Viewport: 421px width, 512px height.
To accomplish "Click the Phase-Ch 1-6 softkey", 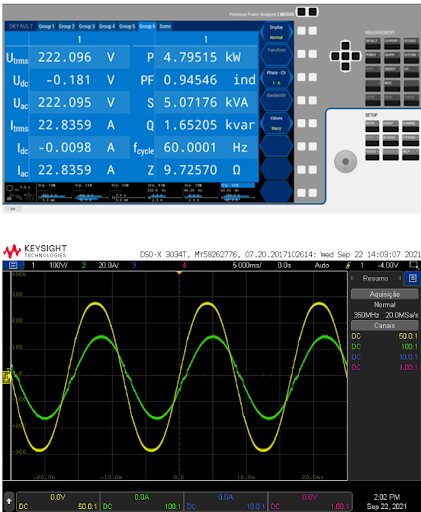I will point(276,78).
